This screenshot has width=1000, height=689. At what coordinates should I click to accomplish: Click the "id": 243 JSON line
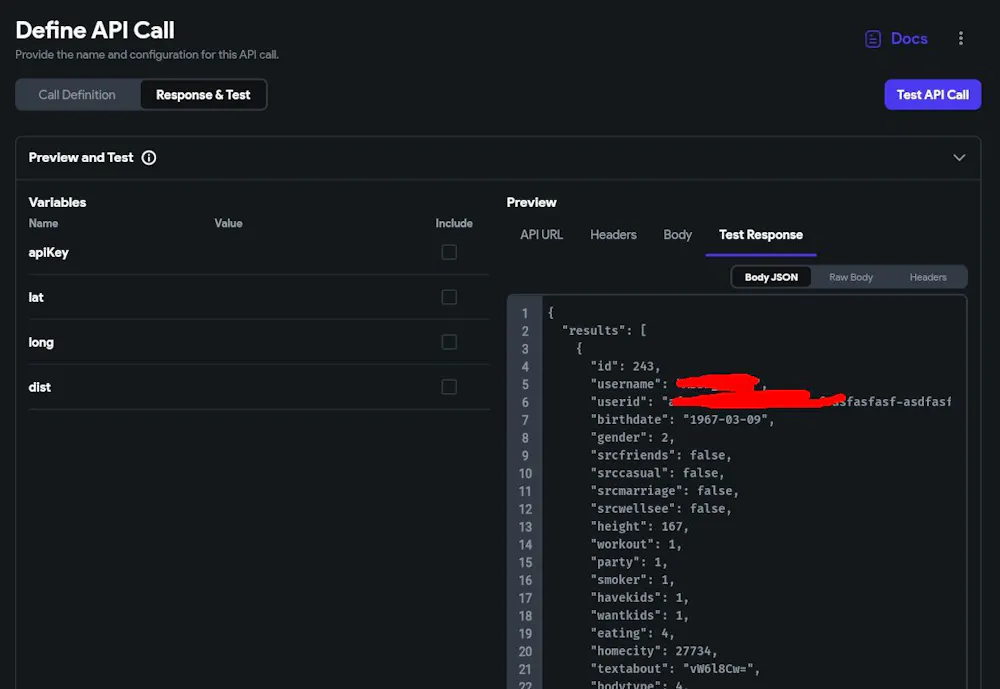[x=625, y=366]
